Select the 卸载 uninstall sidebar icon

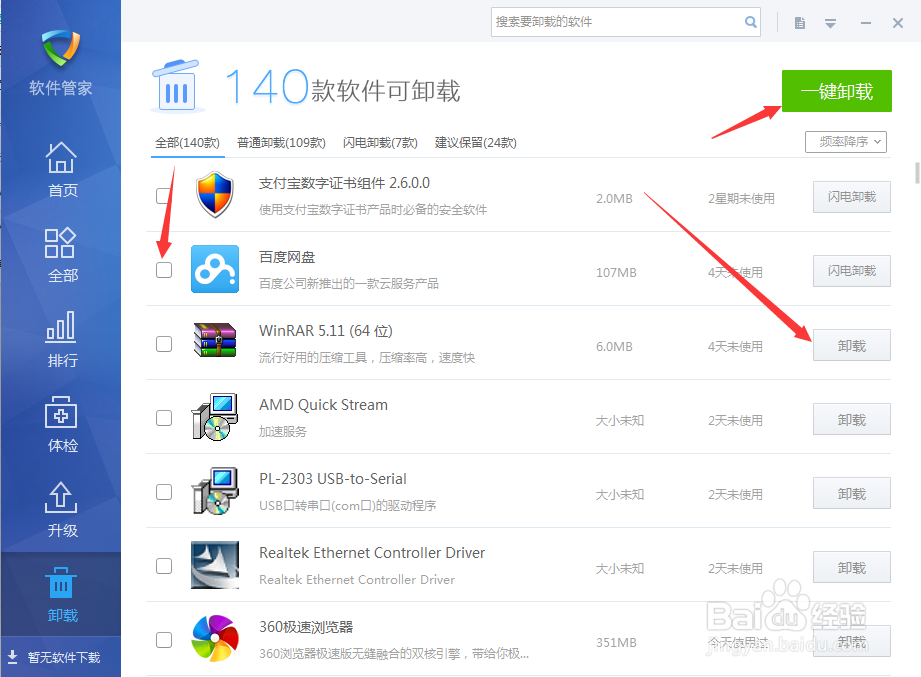tap(61, 592)
